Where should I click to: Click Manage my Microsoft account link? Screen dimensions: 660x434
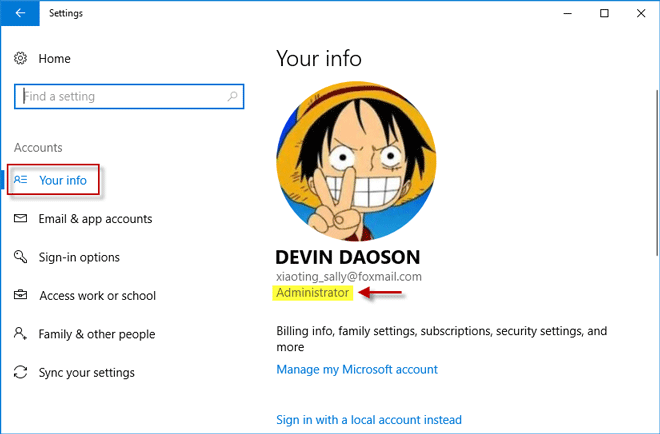click(357, 370)
